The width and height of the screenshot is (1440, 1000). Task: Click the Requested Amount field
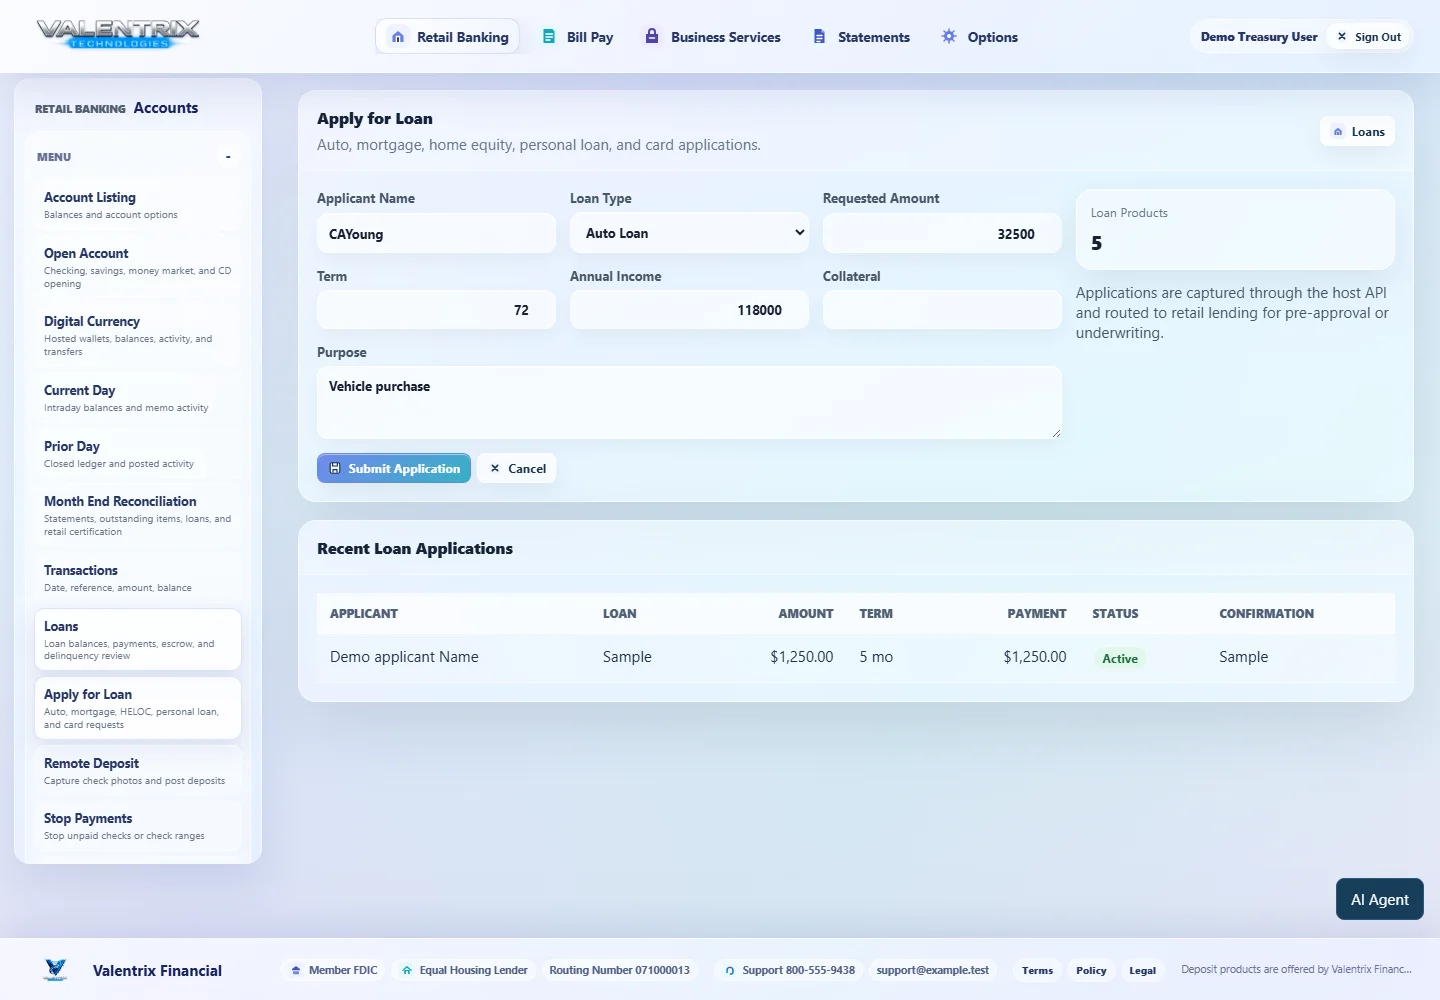pyautogui.click(x=942, y=233)
